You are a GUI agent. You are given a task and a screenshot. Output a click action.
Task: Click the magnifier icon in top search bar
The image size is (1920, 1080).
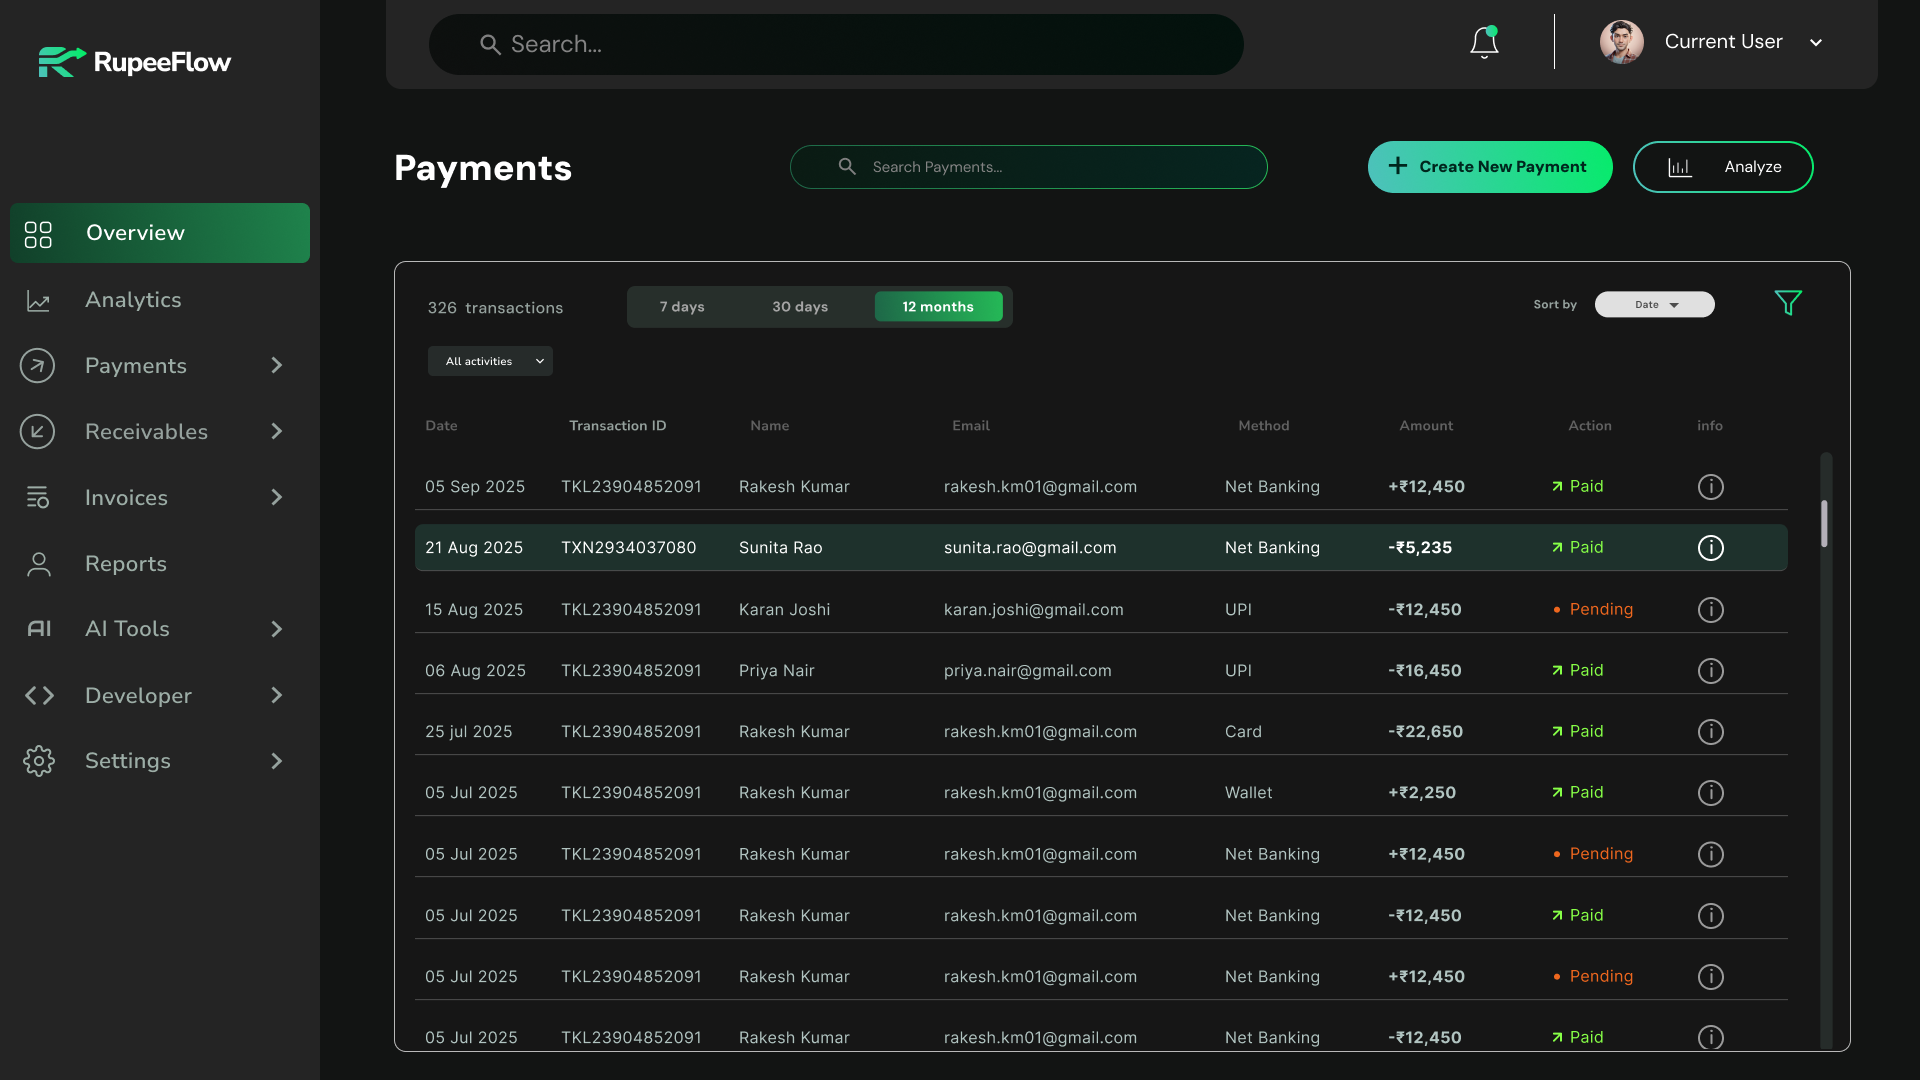490,44
